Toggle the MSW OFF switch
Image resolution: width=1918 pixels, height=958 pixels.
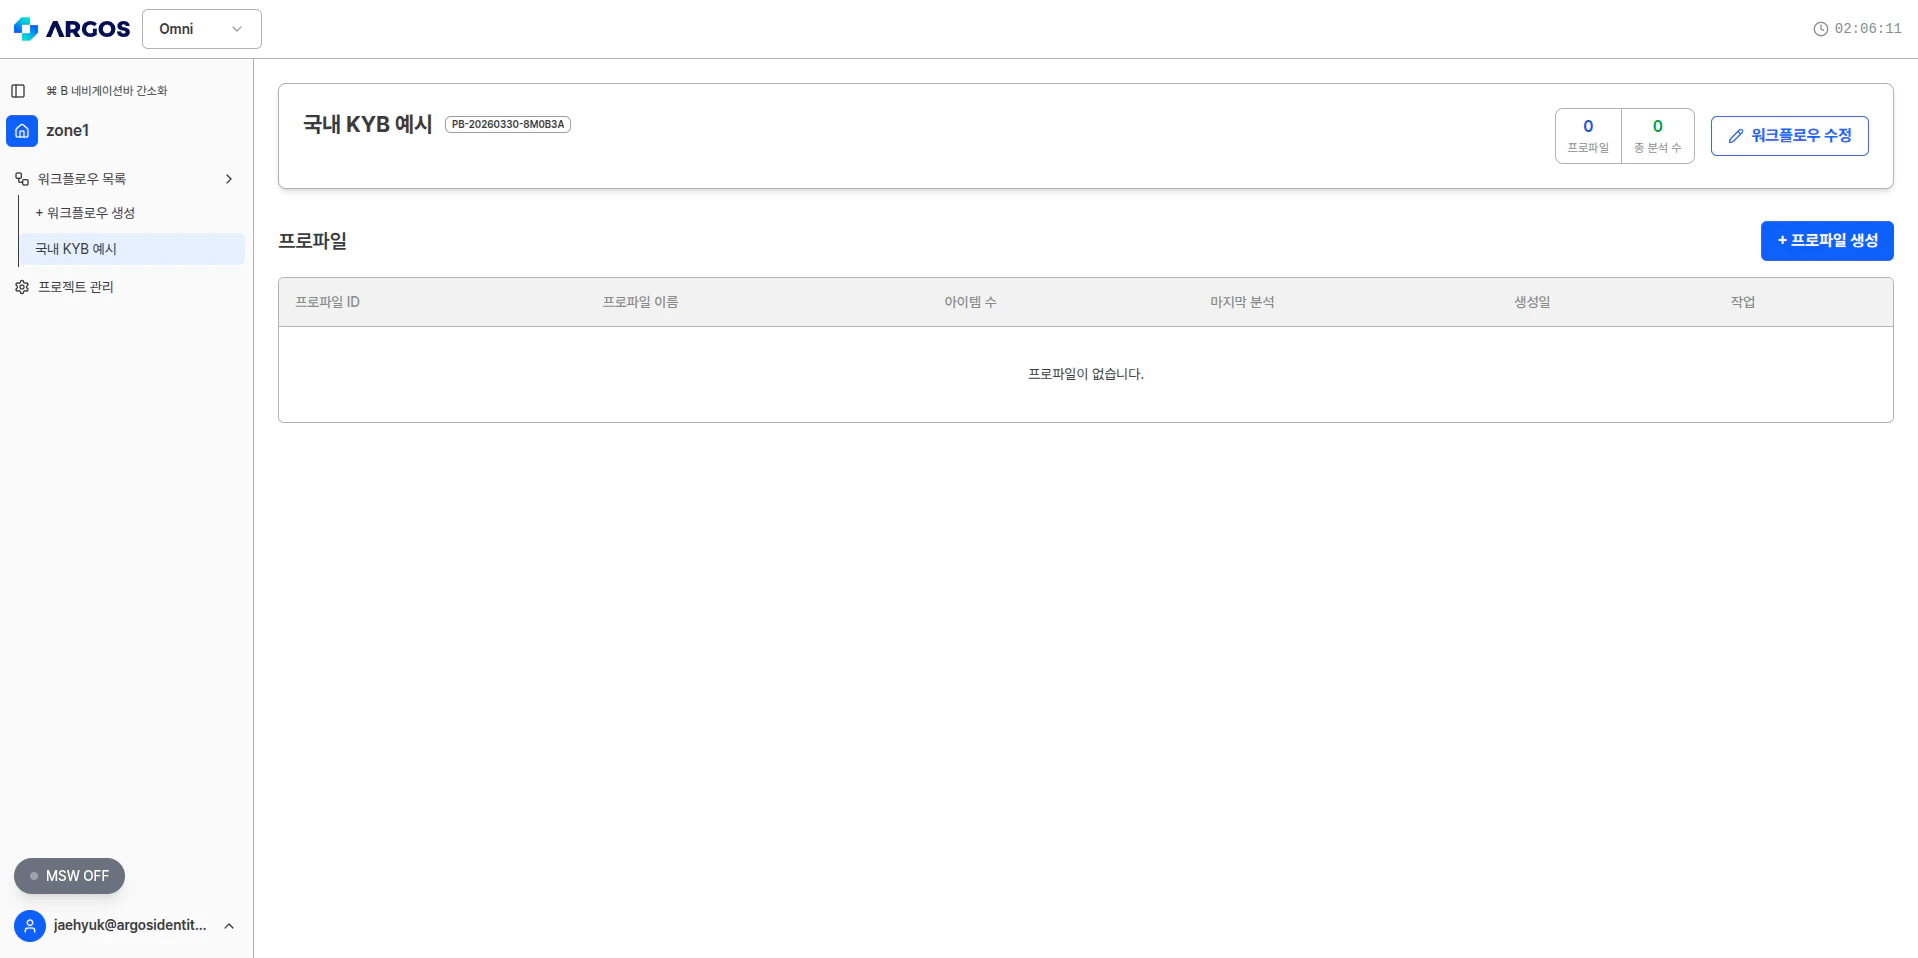[x=69, y=876]
